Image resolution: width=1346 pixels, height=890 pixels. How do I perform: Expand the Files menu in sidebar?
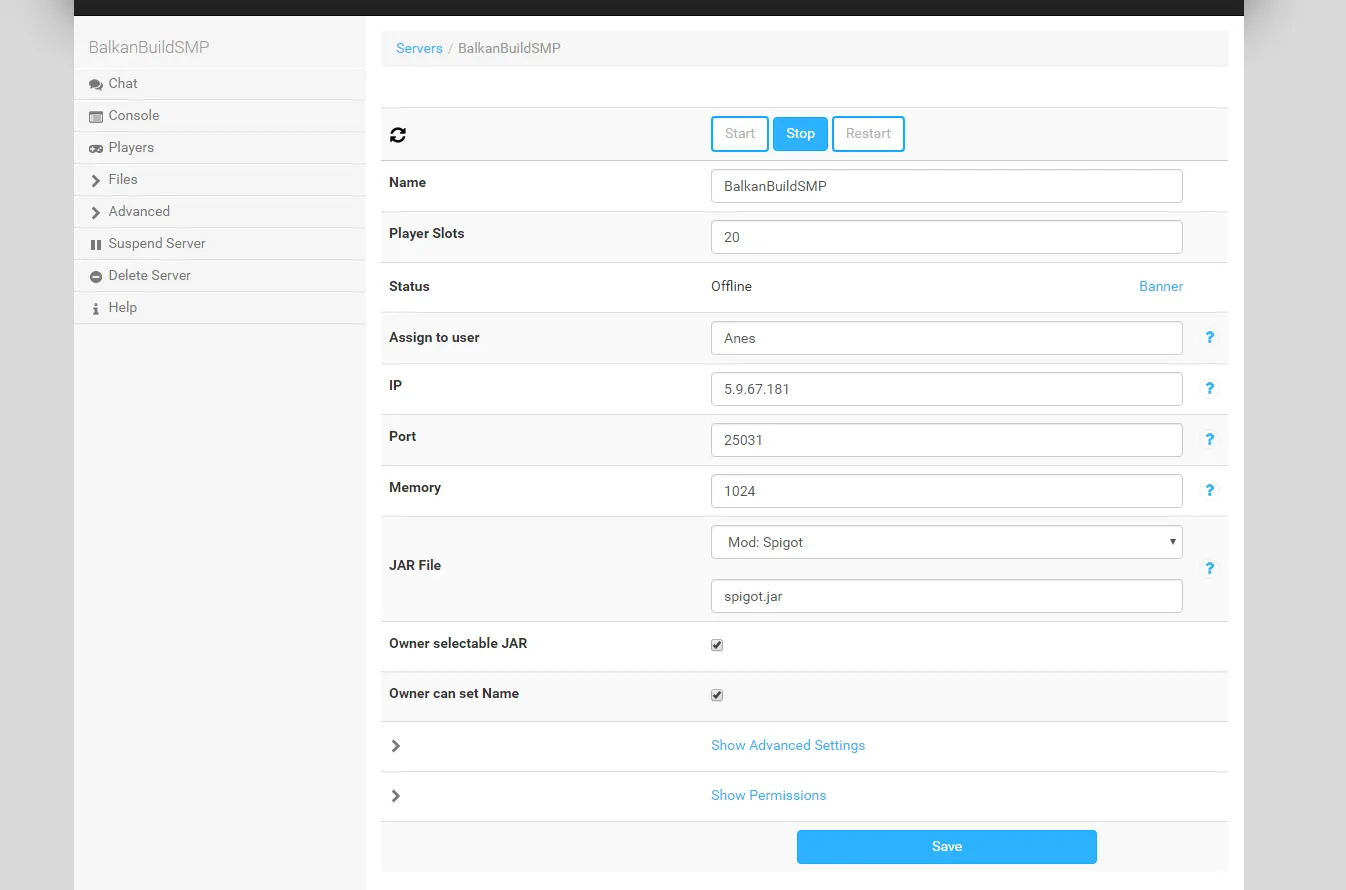point(122,180)
